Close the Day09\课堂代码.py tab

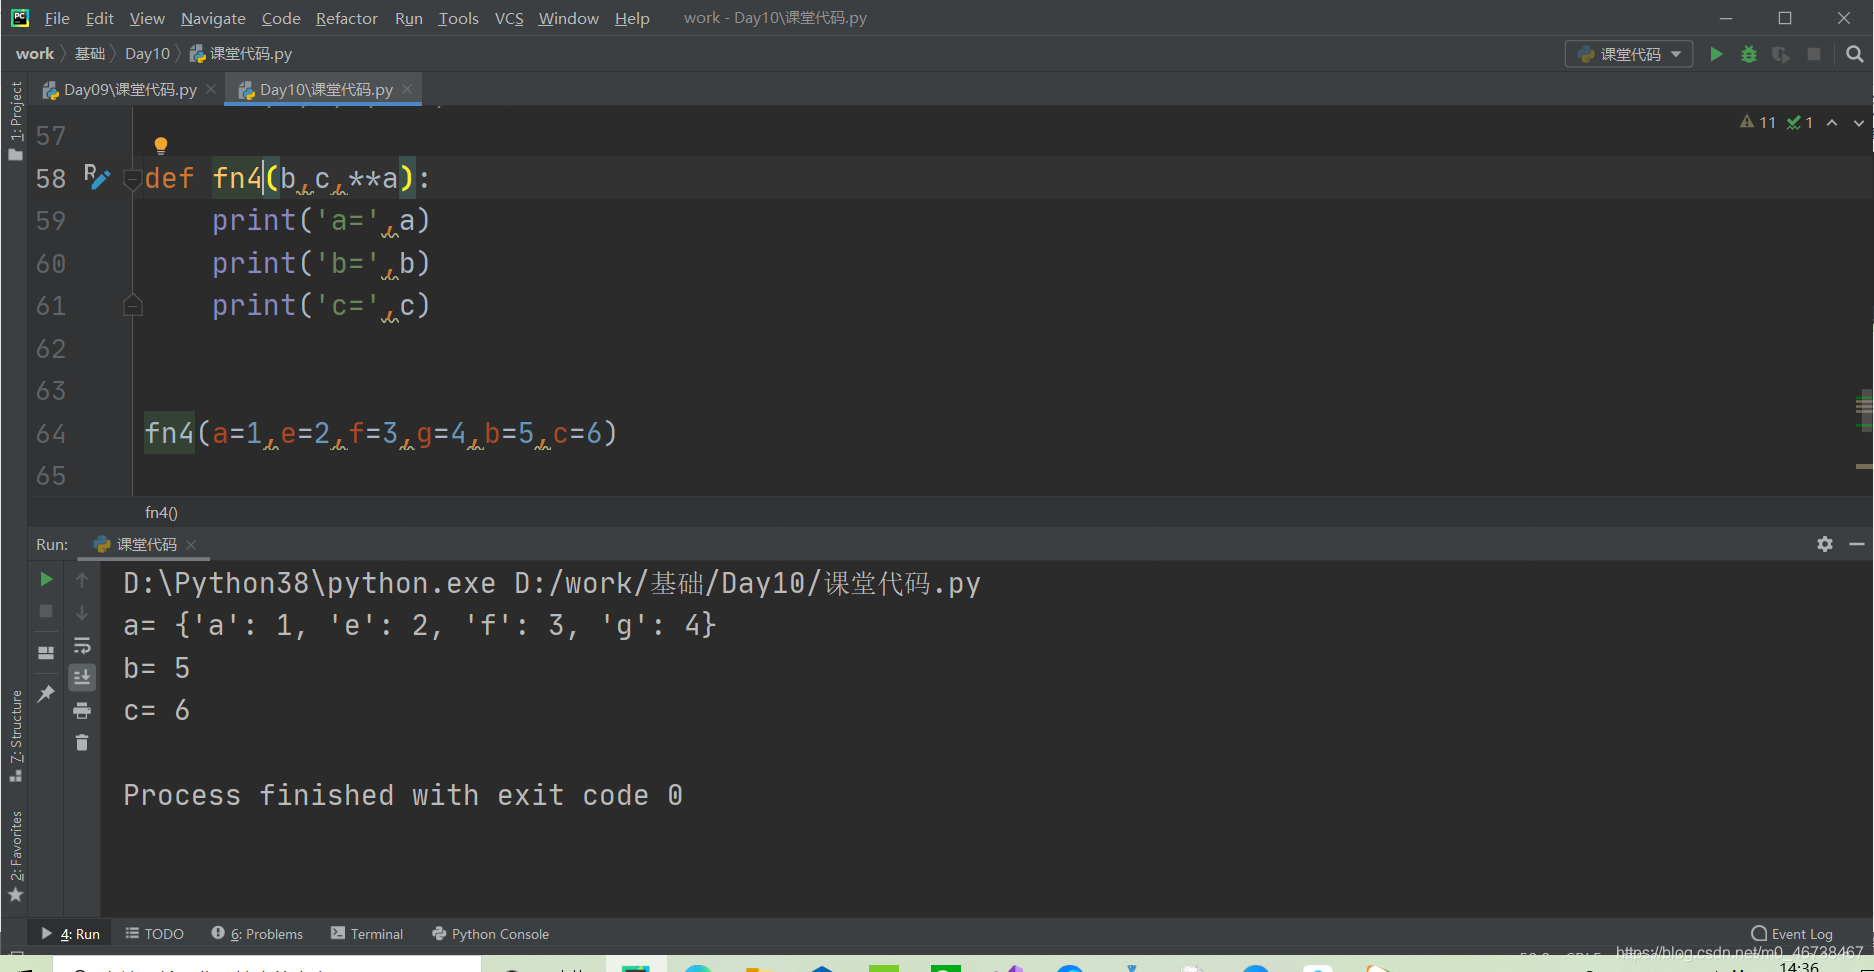coord(211,90)
